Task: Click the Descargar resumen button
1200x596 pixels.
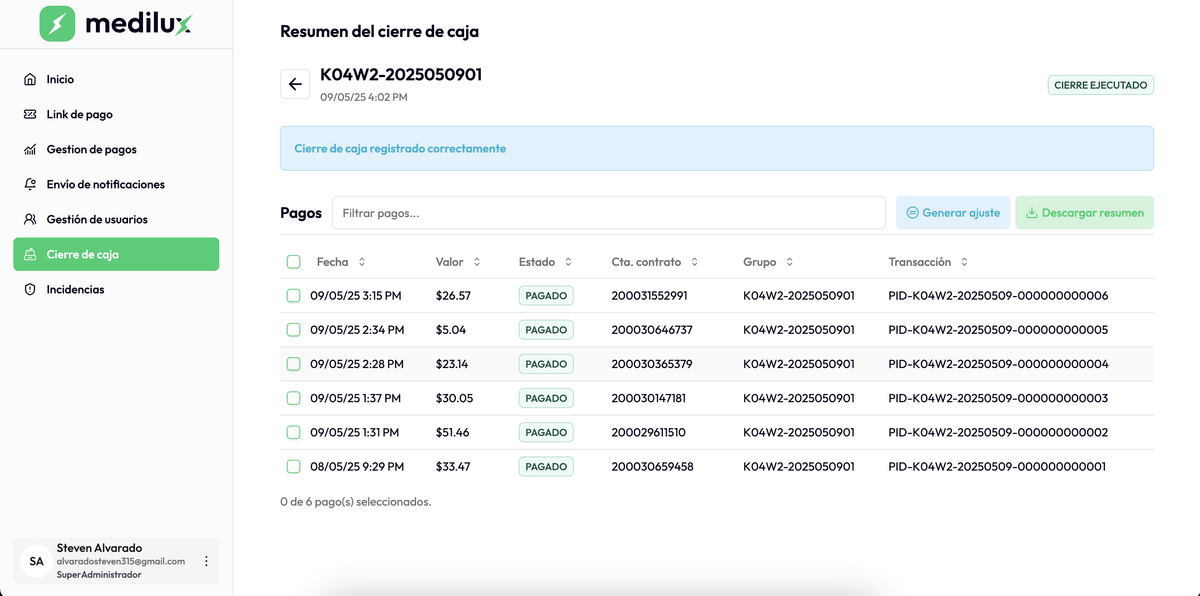Action: click(x=1085, y=213)
